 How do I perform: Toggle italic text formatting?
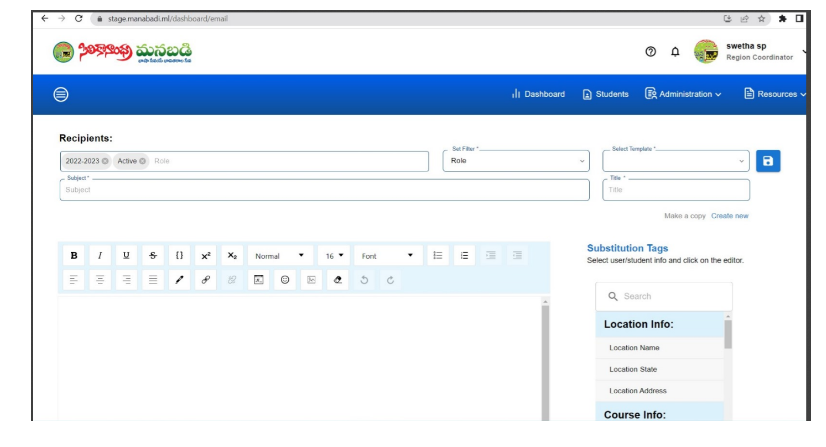(100, 256)
